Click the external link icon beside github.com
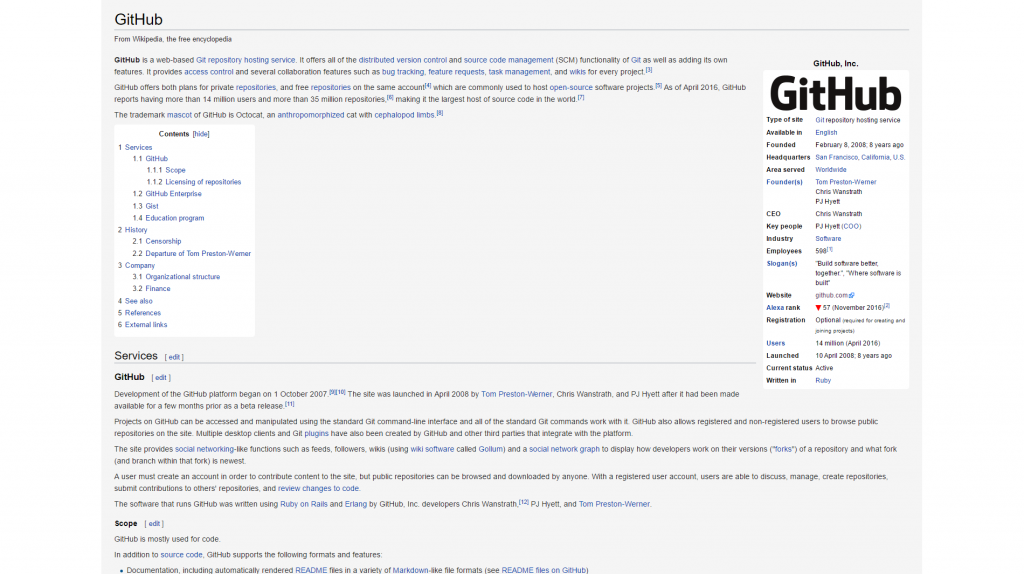 tap(852, 296)
